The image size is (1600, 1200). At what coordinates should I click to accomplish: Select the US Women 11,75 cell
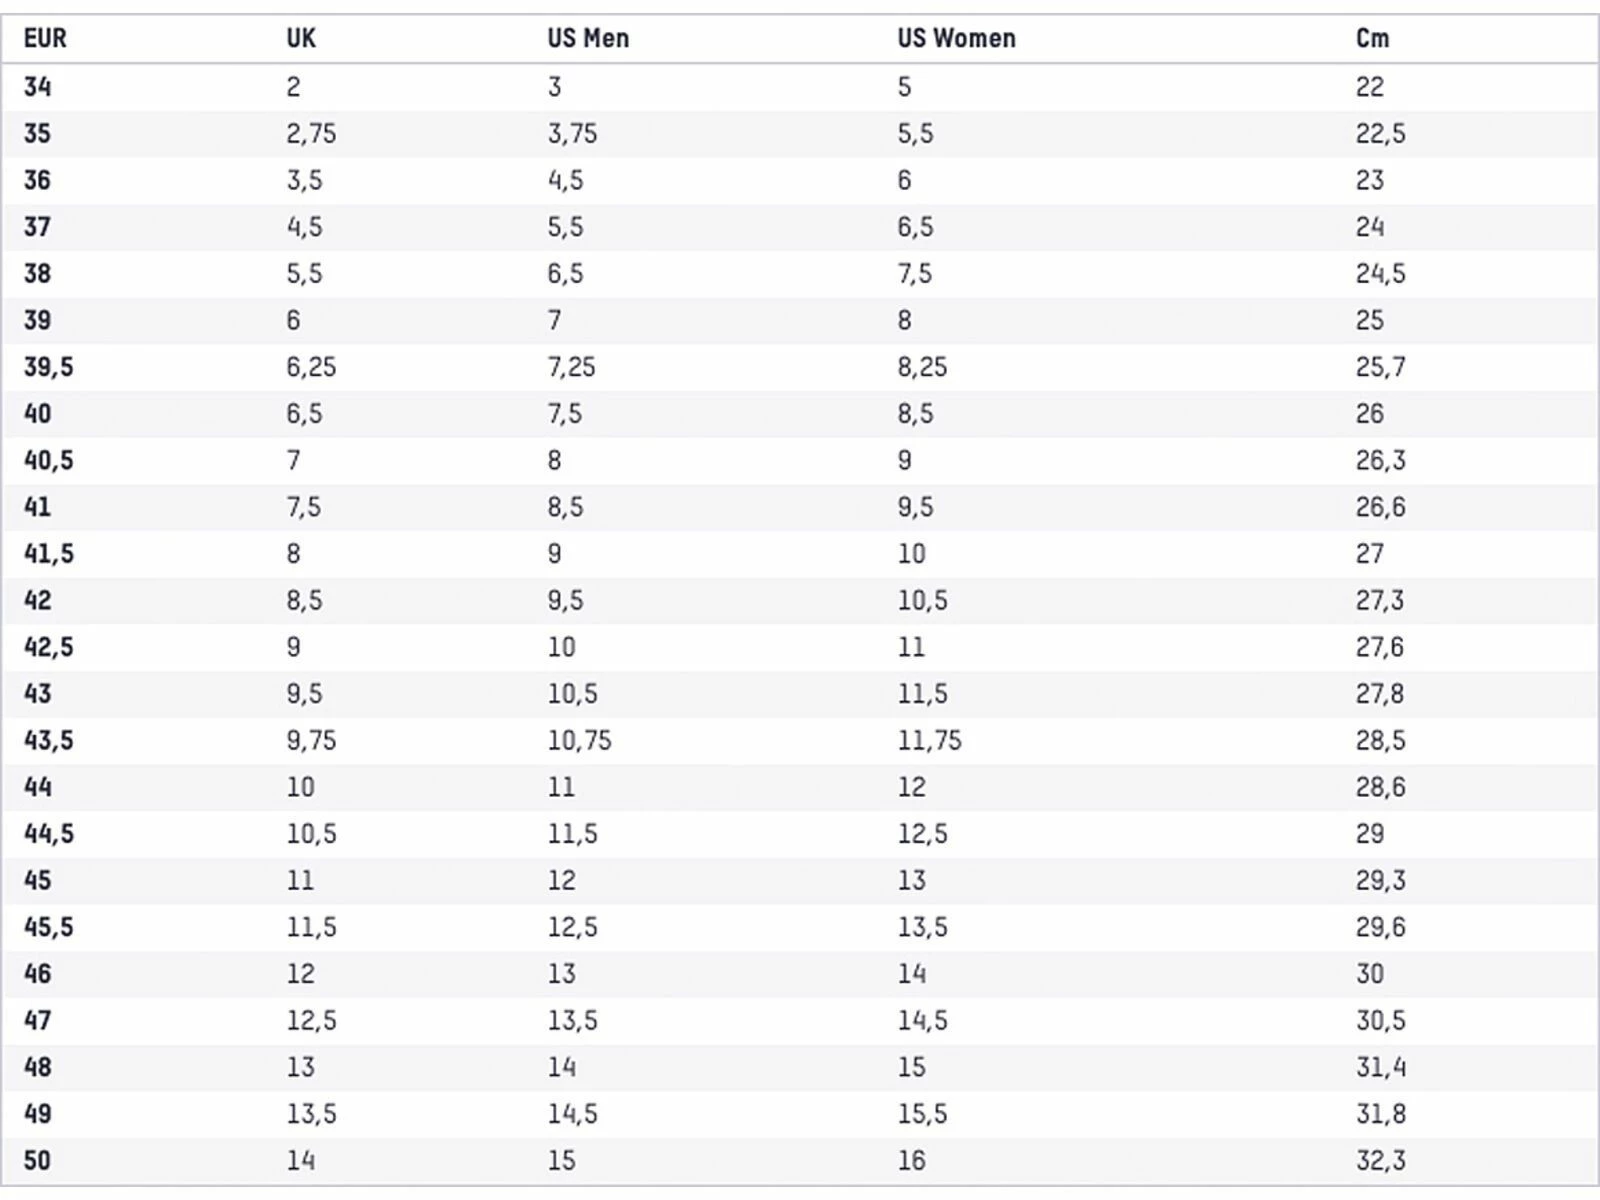929,741
